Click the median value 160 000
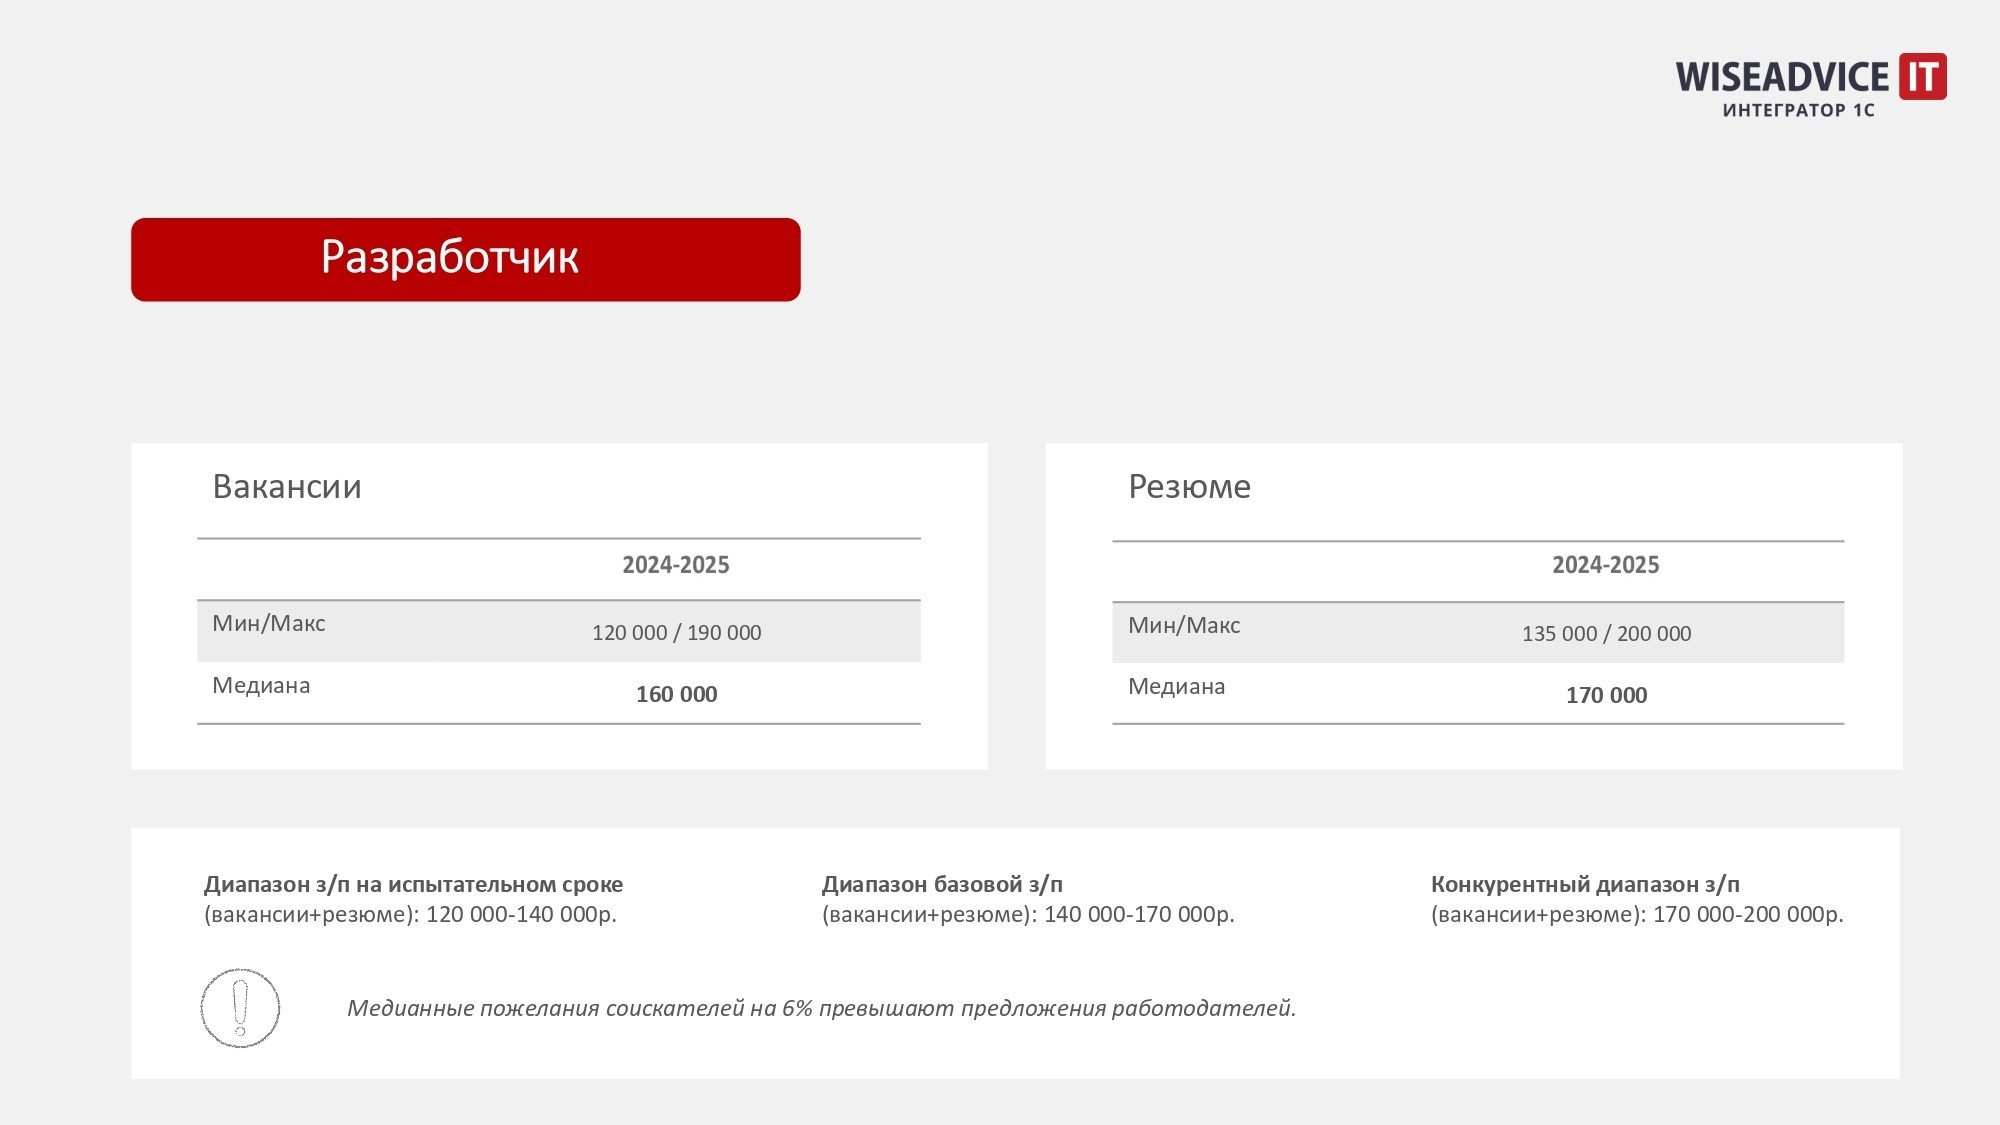The height and width of the screenshot is (1125, 2000). point(677,694)
